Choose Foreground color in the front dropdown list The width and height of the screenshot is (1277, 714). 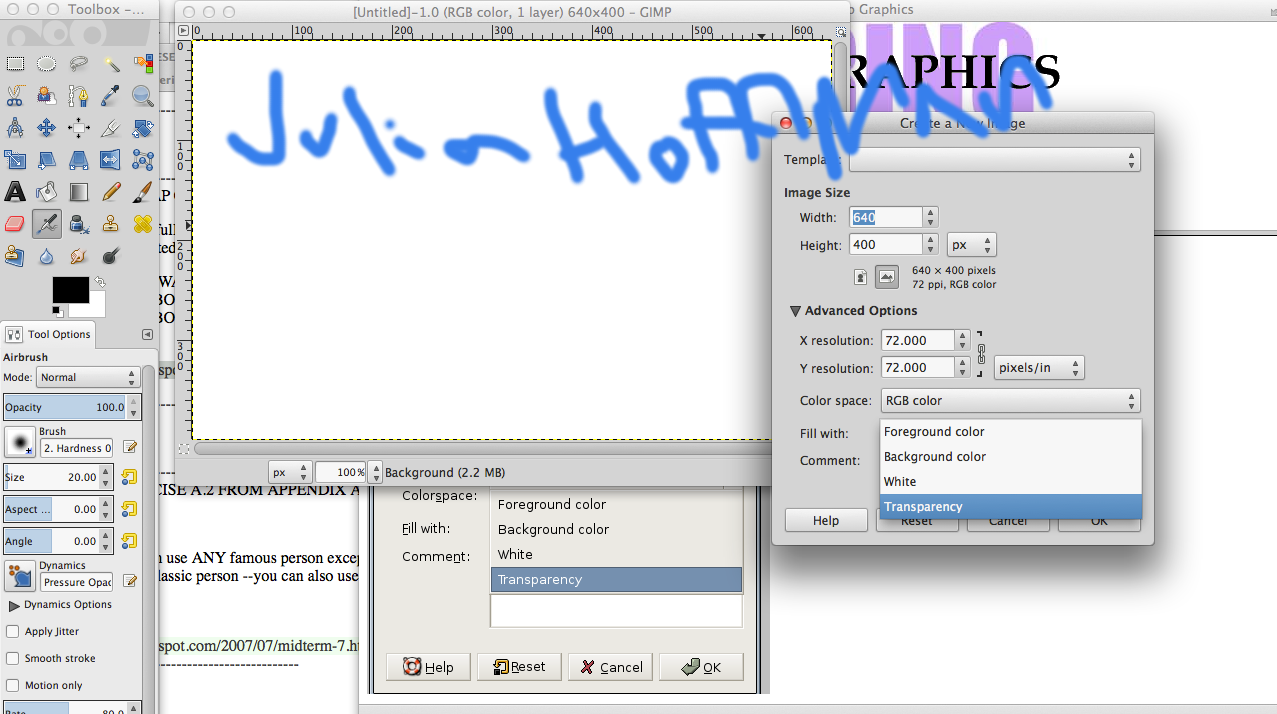pos(1011,432)
